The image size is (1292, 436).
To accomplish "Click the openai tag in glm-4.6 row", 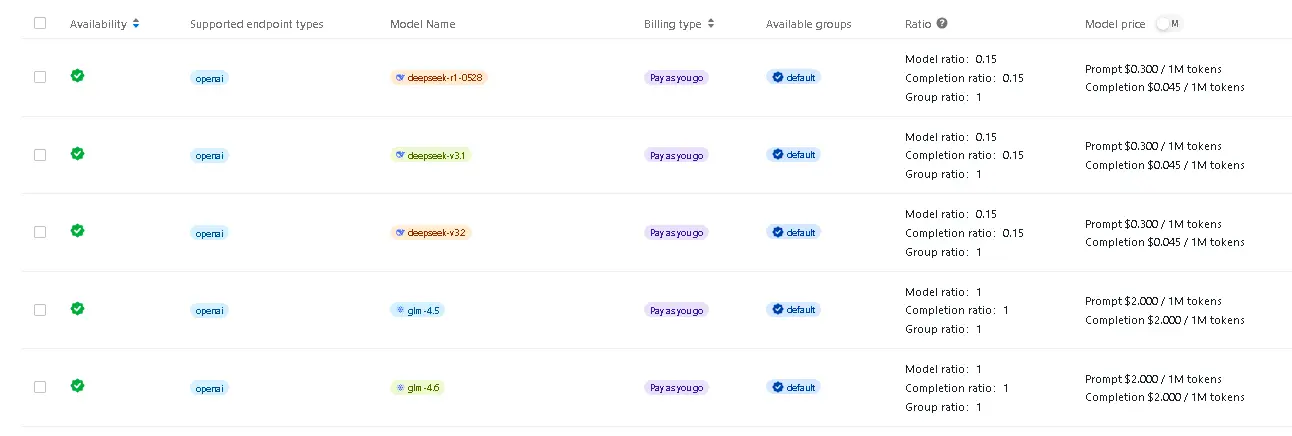I will [210, 387].
